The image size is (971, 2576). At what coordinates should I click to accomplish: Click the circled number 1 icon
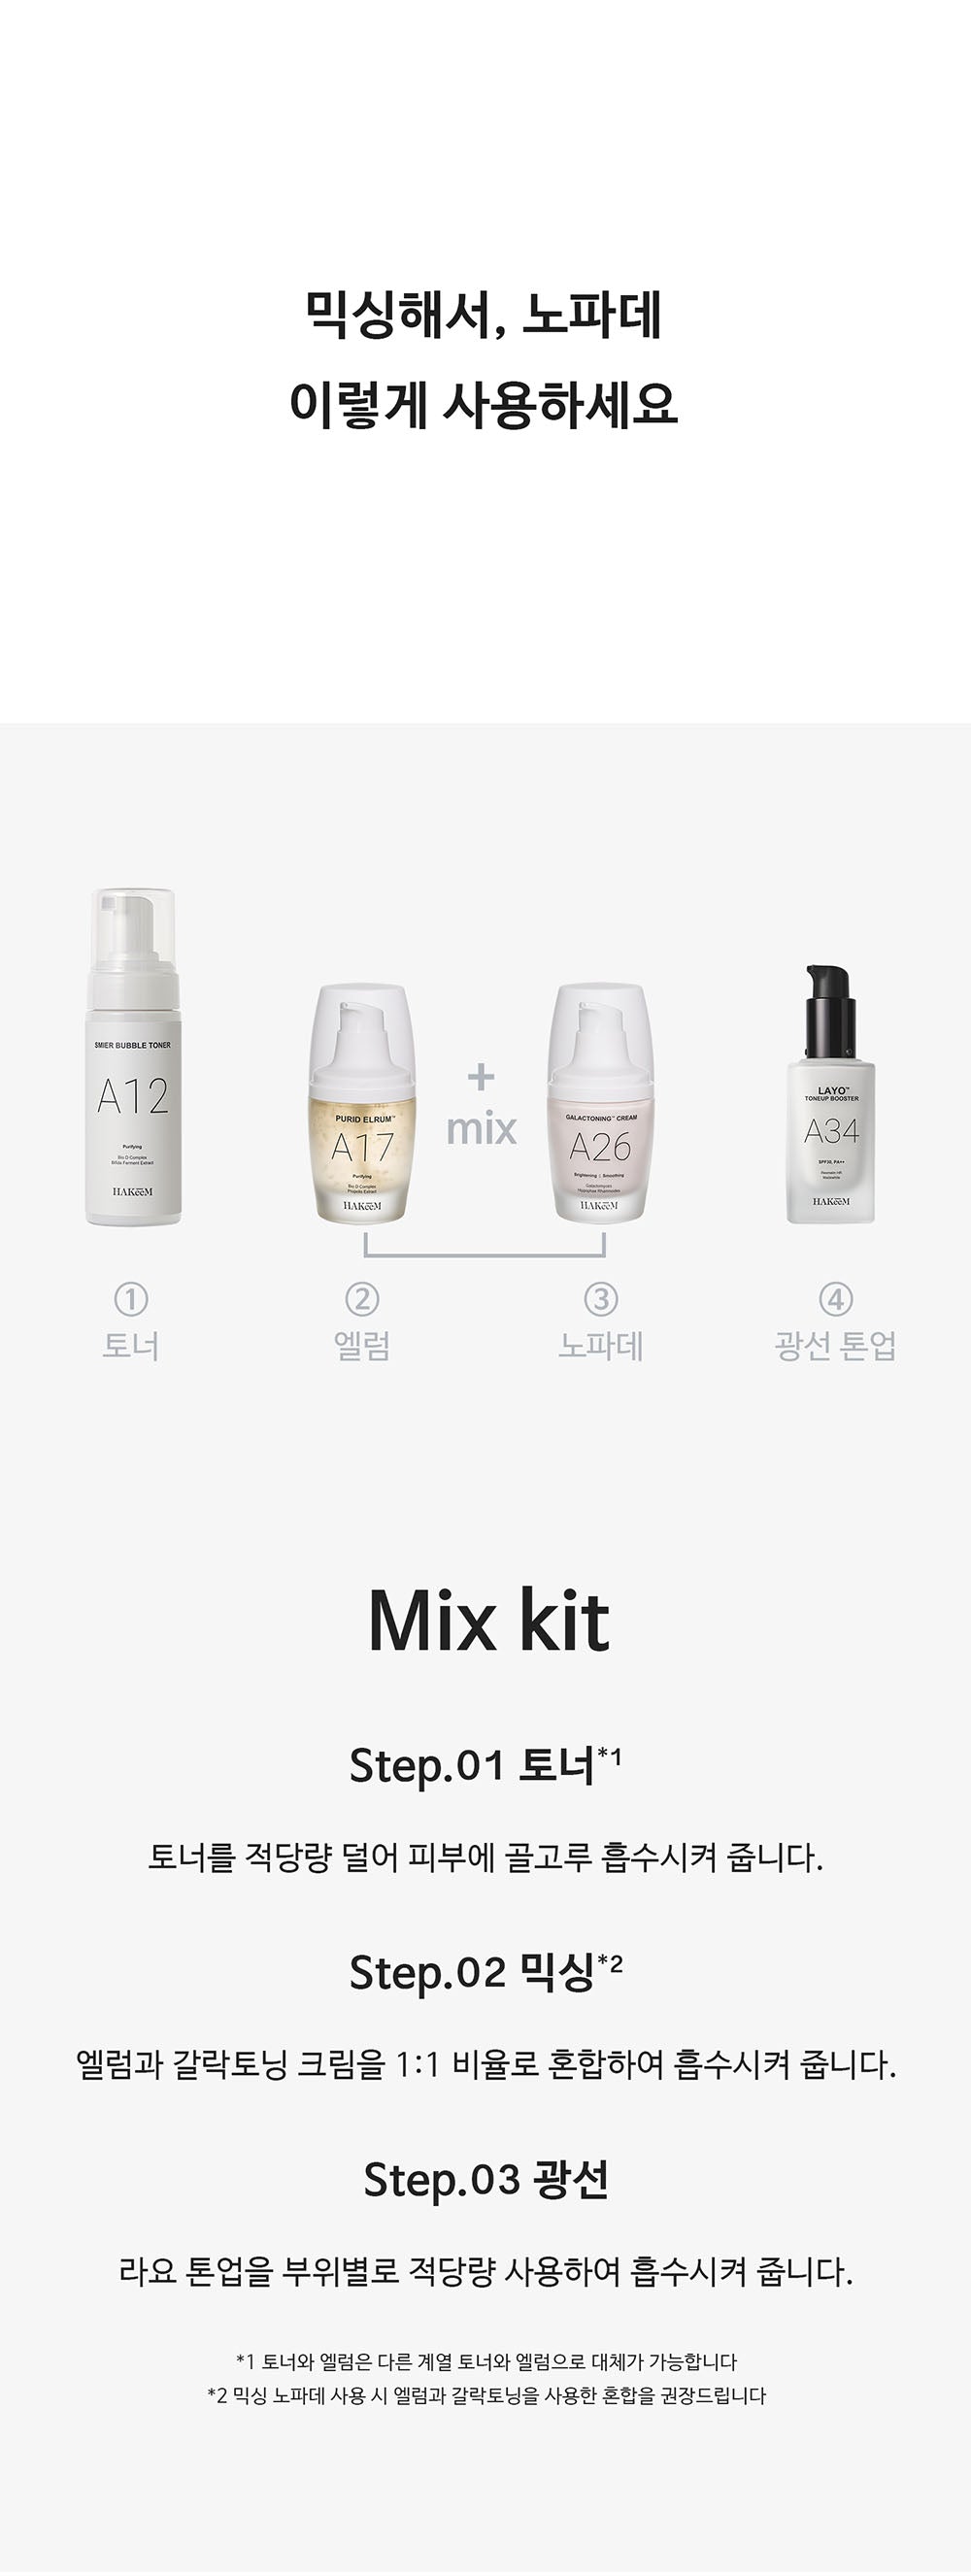point(131,1299)
